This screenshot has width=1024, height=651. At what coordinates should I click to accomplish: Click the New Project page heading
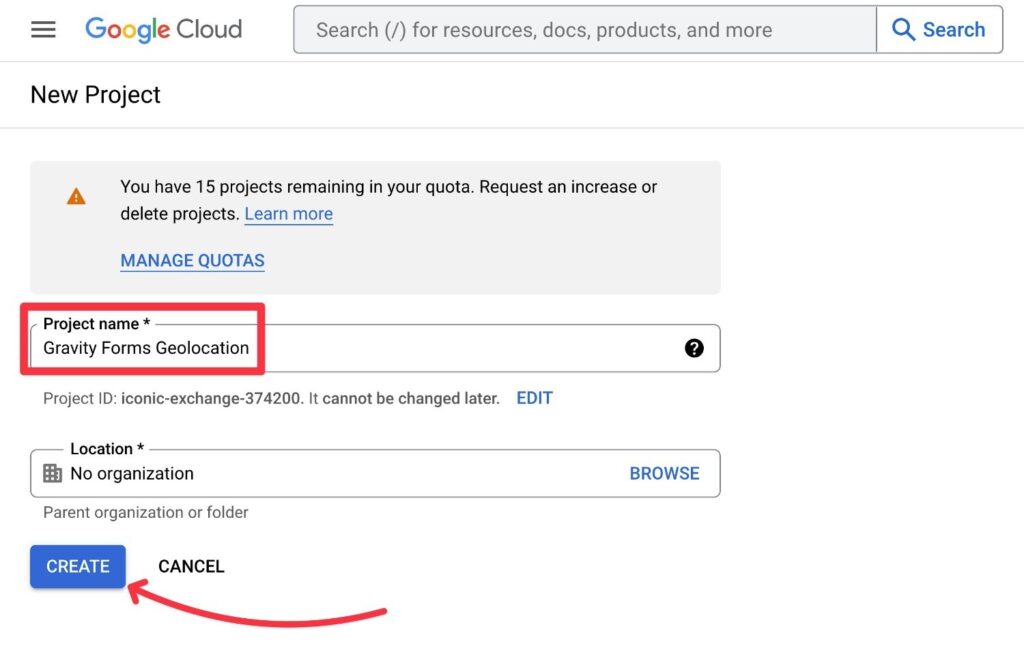click(x=95, y=95)
